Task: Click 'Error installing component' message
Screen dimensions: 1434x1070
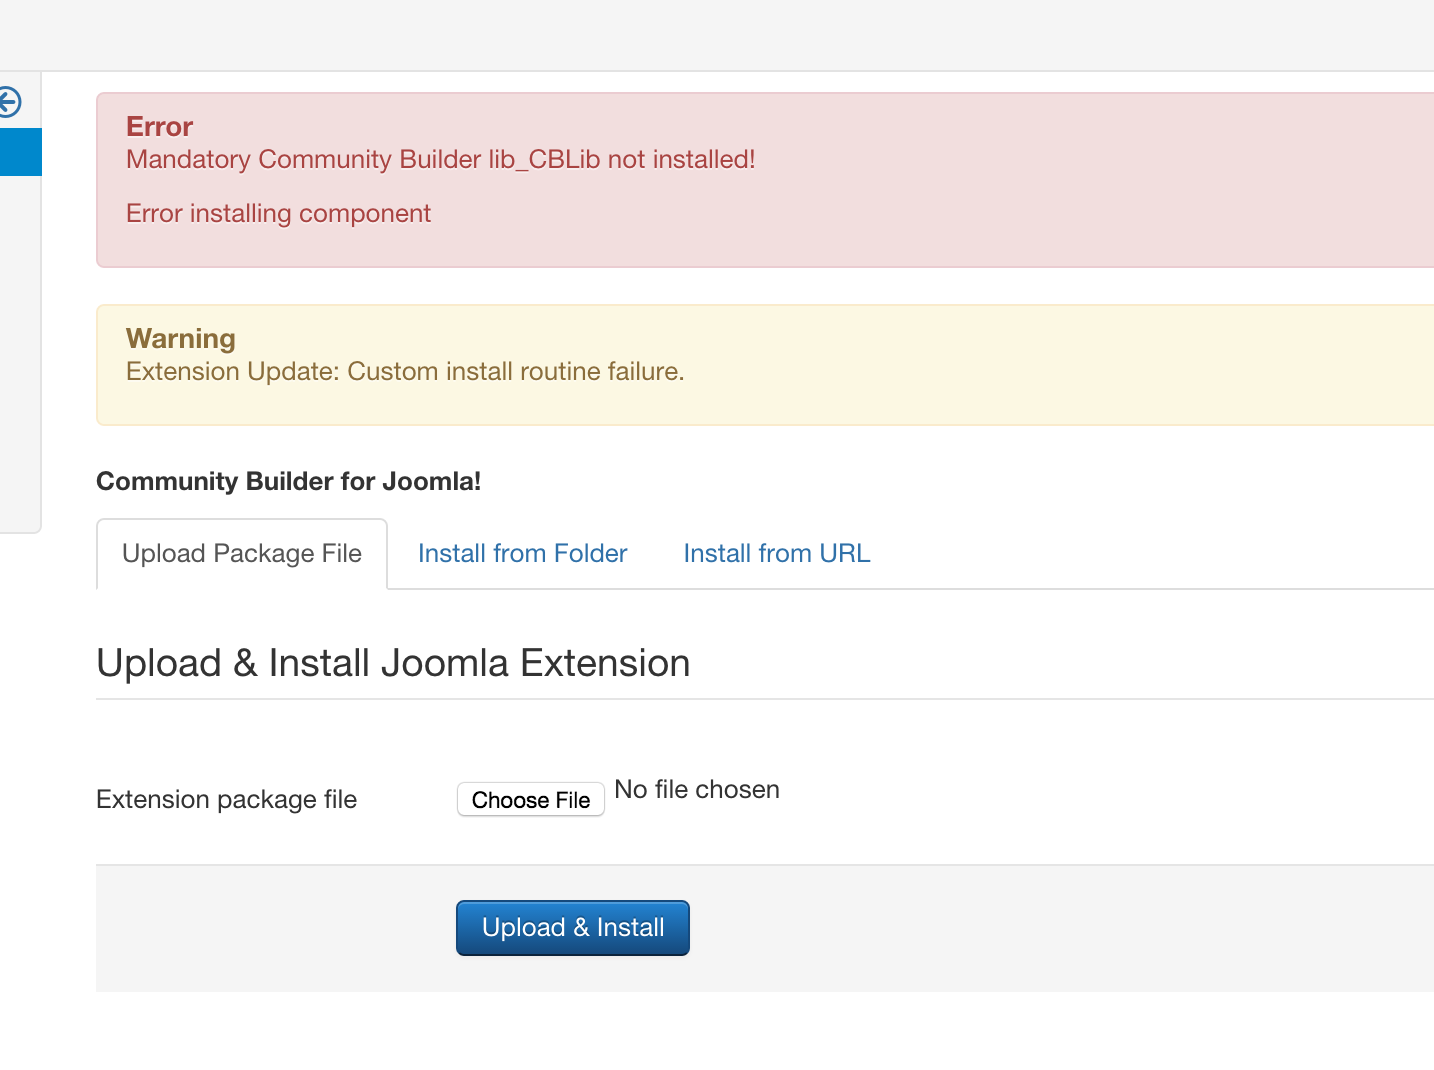Action: 278,214
